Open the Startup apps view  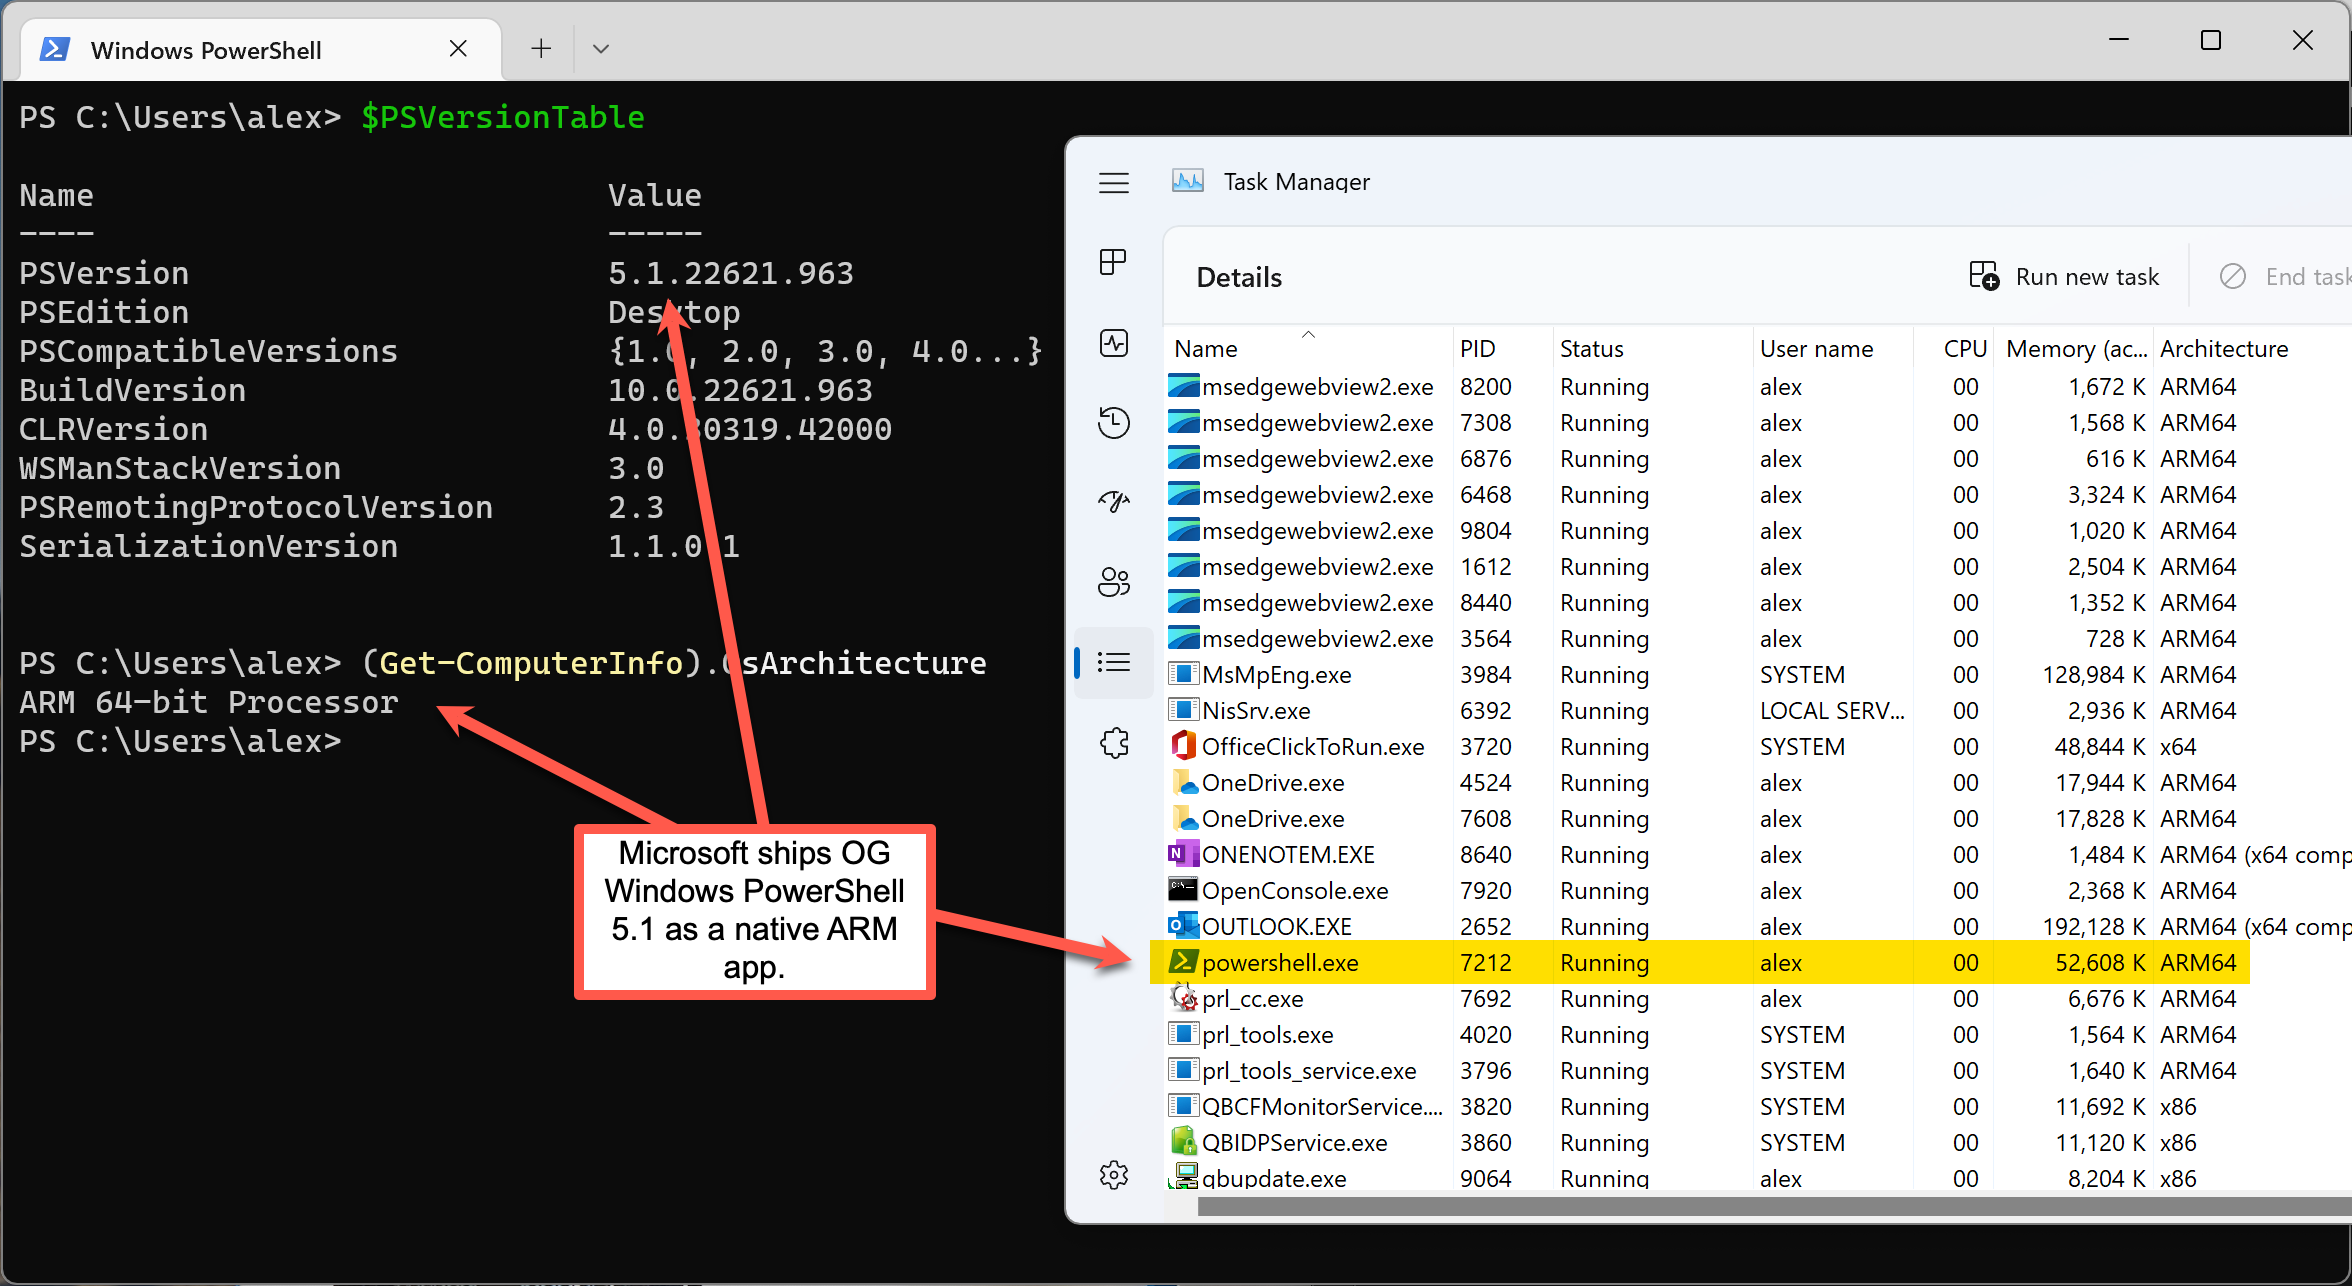click(1114, 502)
